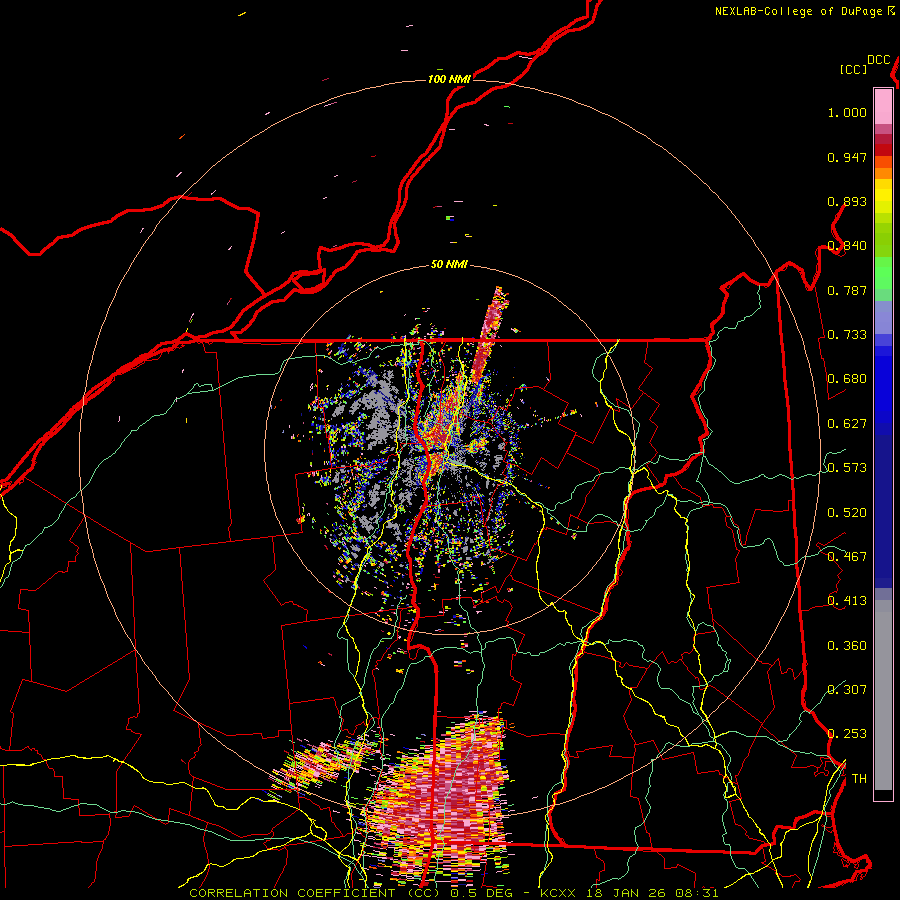Pick the yellow segment of the color bar

[883, 197]
